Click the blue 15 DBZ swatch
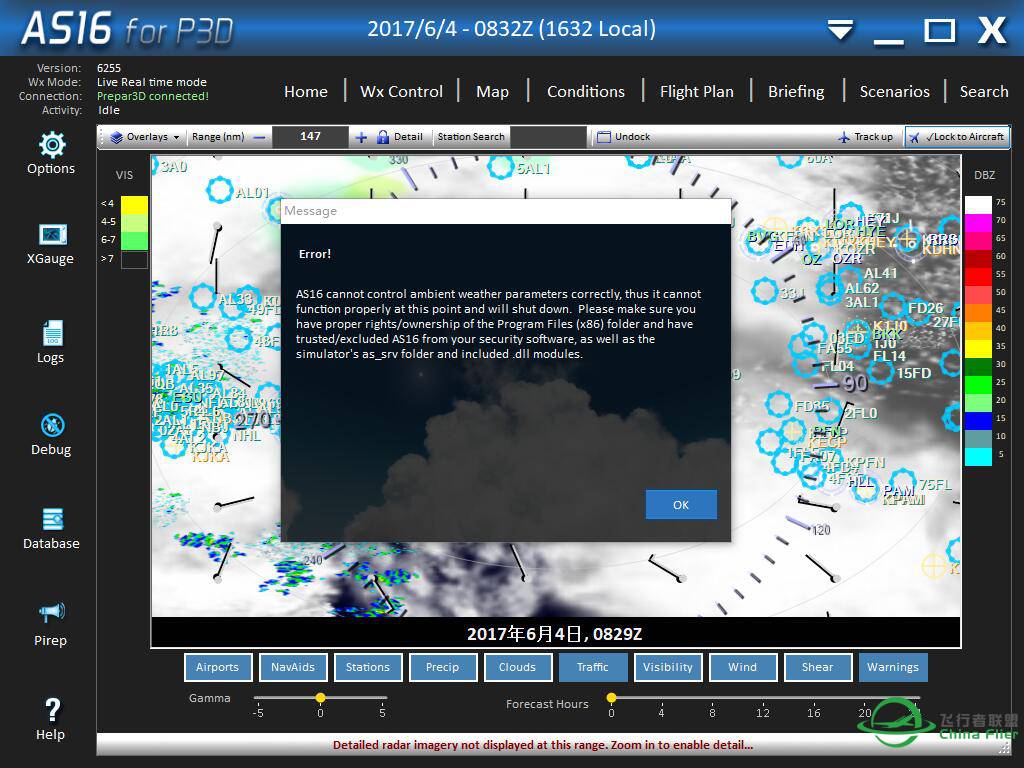The image size is (1024, 768). [978, 421]
